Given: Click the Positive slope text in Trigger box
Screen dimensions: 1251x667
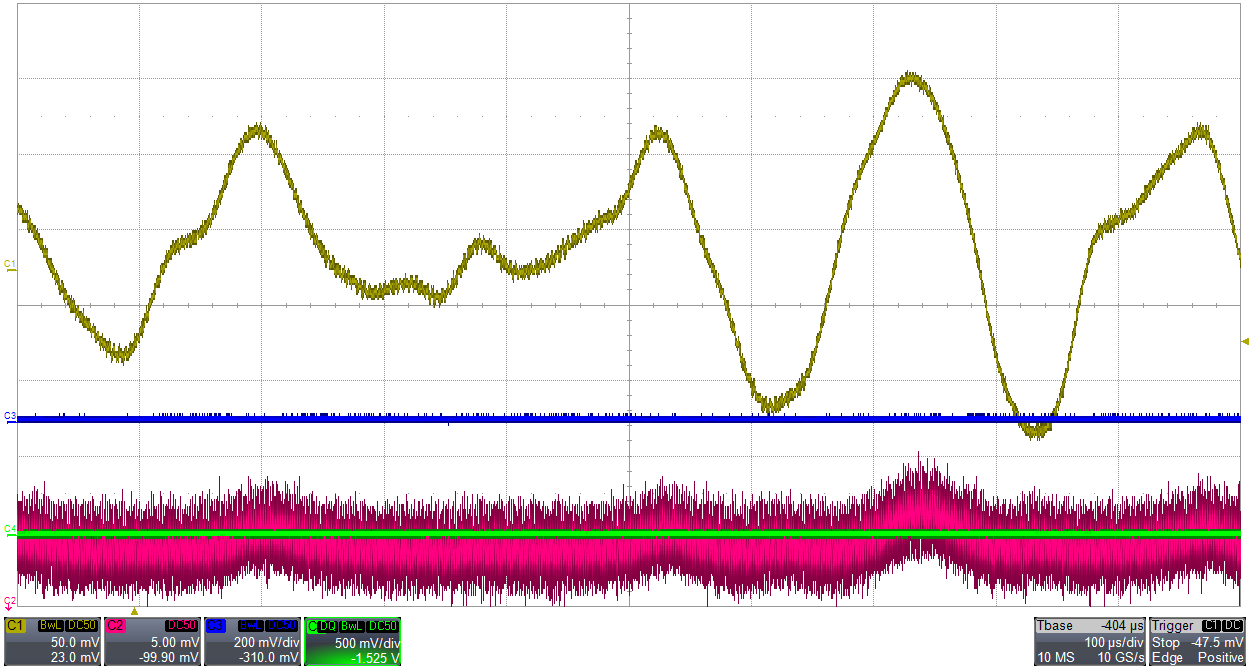Looking at the screenshot, I should point(1220,657).
